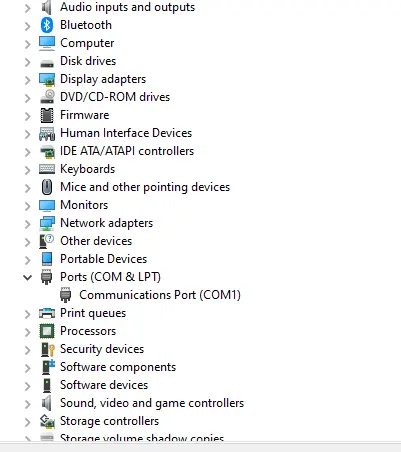Select the "Software components" label
The width and height of the screenshot is (401, 452).
tap(118, 367)
